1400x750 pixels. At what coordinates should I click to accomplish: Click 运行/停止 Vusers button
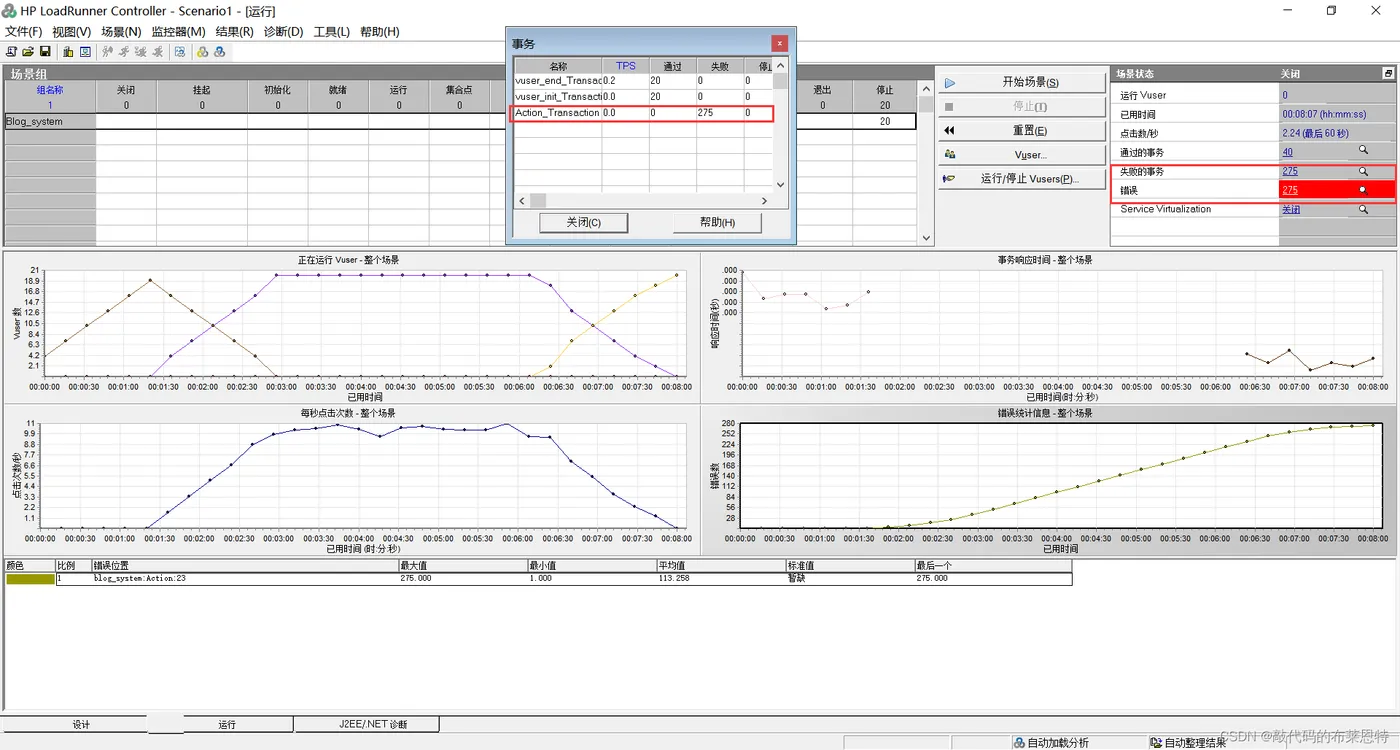[1021, 179]
